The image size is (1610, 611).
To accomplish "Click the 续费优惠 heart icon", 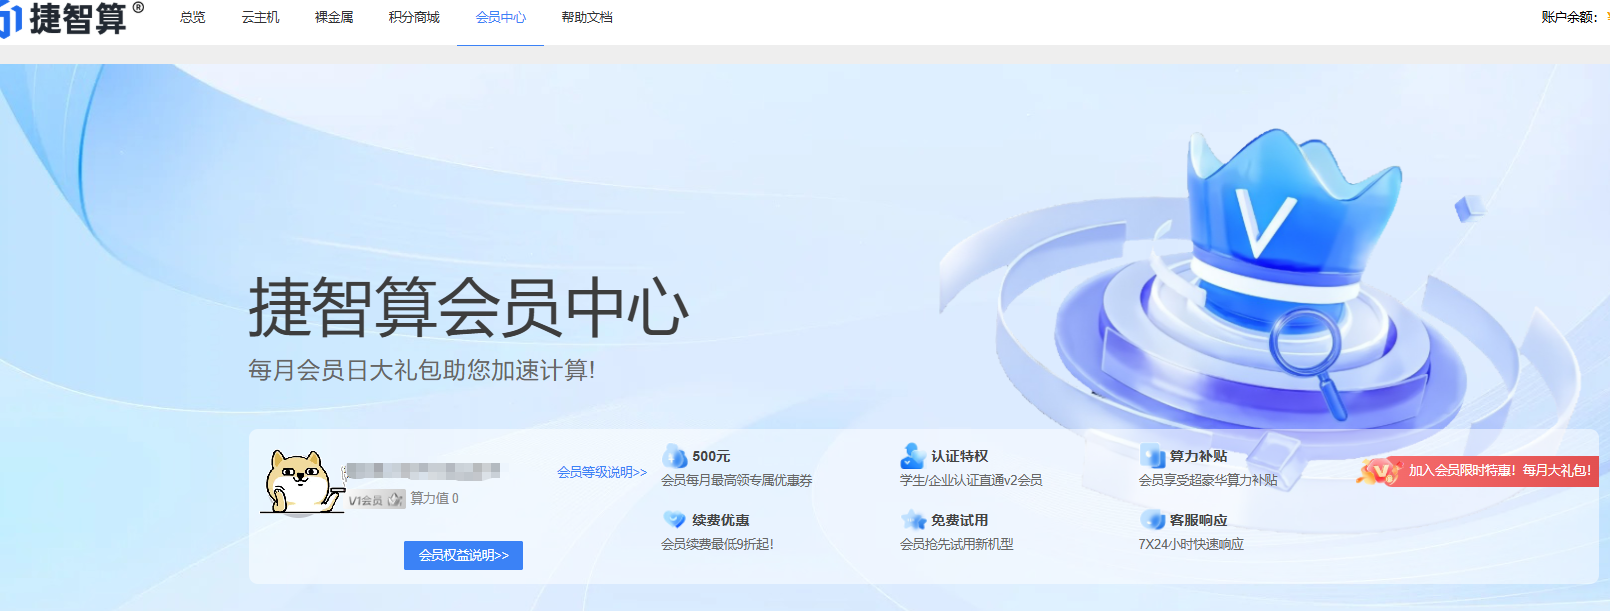I will click(674, 520).
